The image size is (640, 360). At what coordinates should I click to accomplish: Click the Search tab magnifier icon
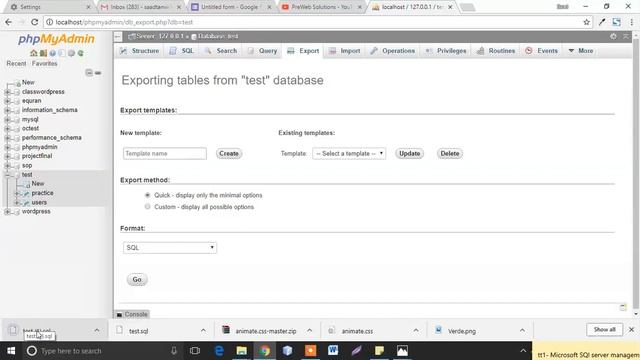point(208,51)
